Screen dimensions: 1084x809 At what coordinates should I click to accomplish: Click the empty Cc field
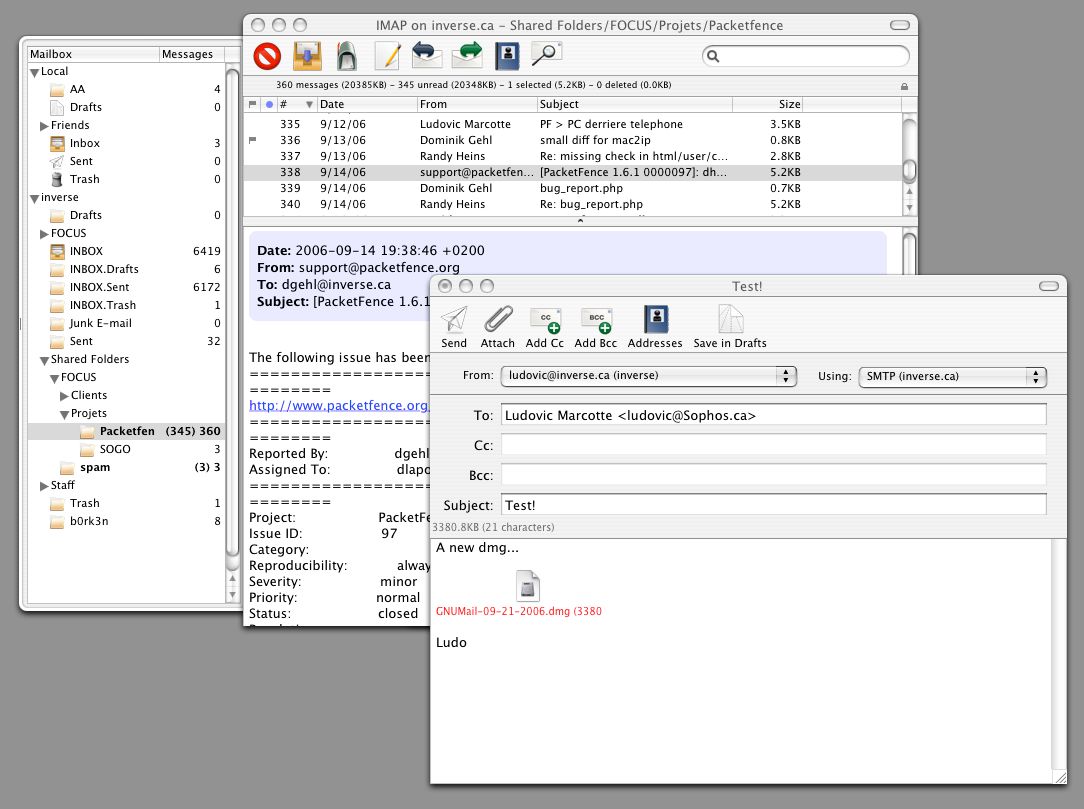[x=773, y=445]
